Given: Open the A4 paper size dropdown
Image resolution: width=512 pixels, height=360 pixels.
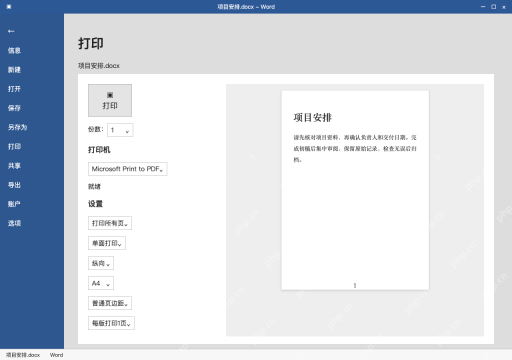Looking at the screenshot, I should (101, 283).
